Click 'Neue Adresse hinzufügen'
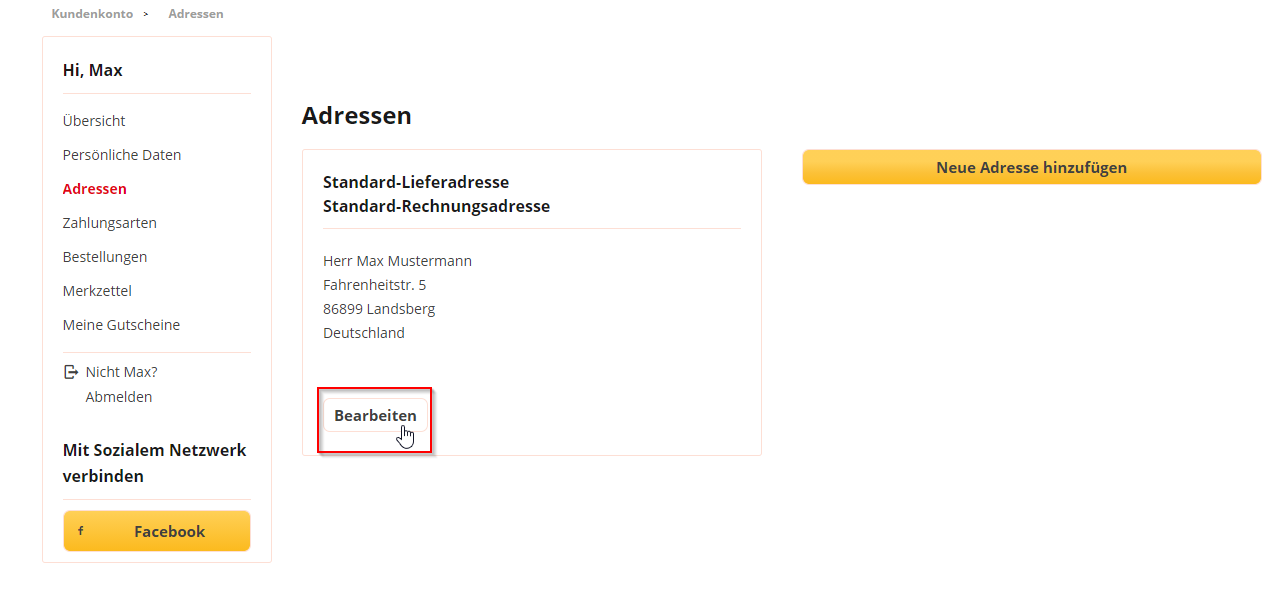 tap(1031, 167)
